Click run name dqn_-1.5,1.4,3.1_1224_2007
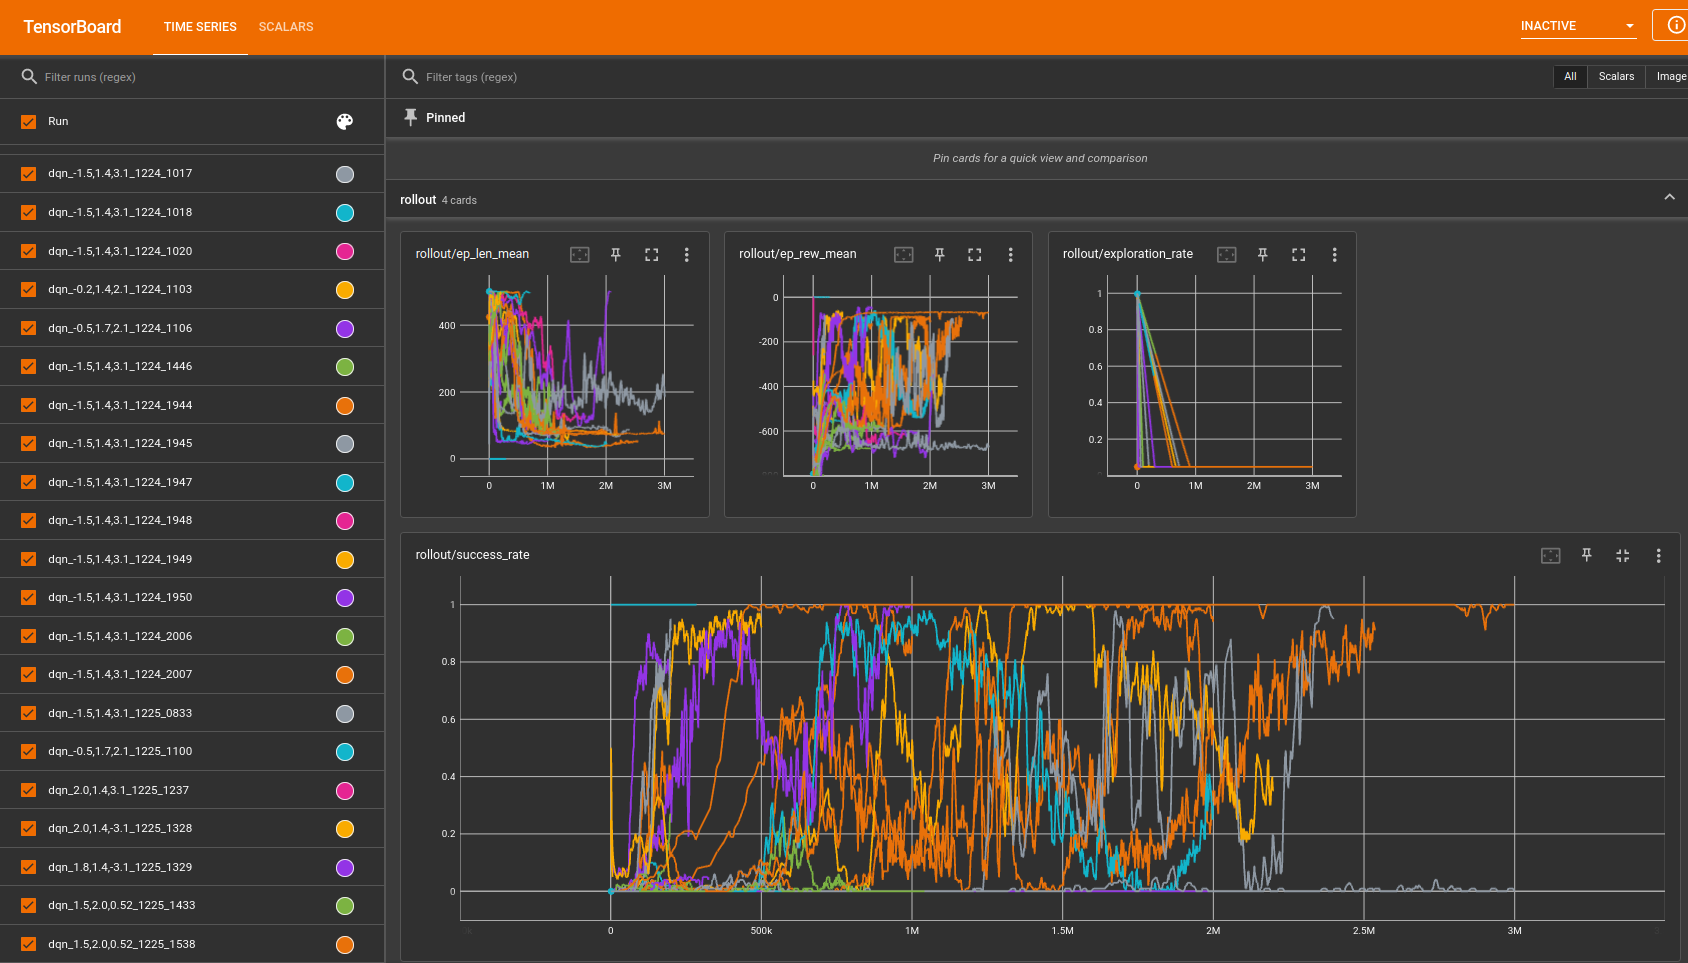 point(120,675)
